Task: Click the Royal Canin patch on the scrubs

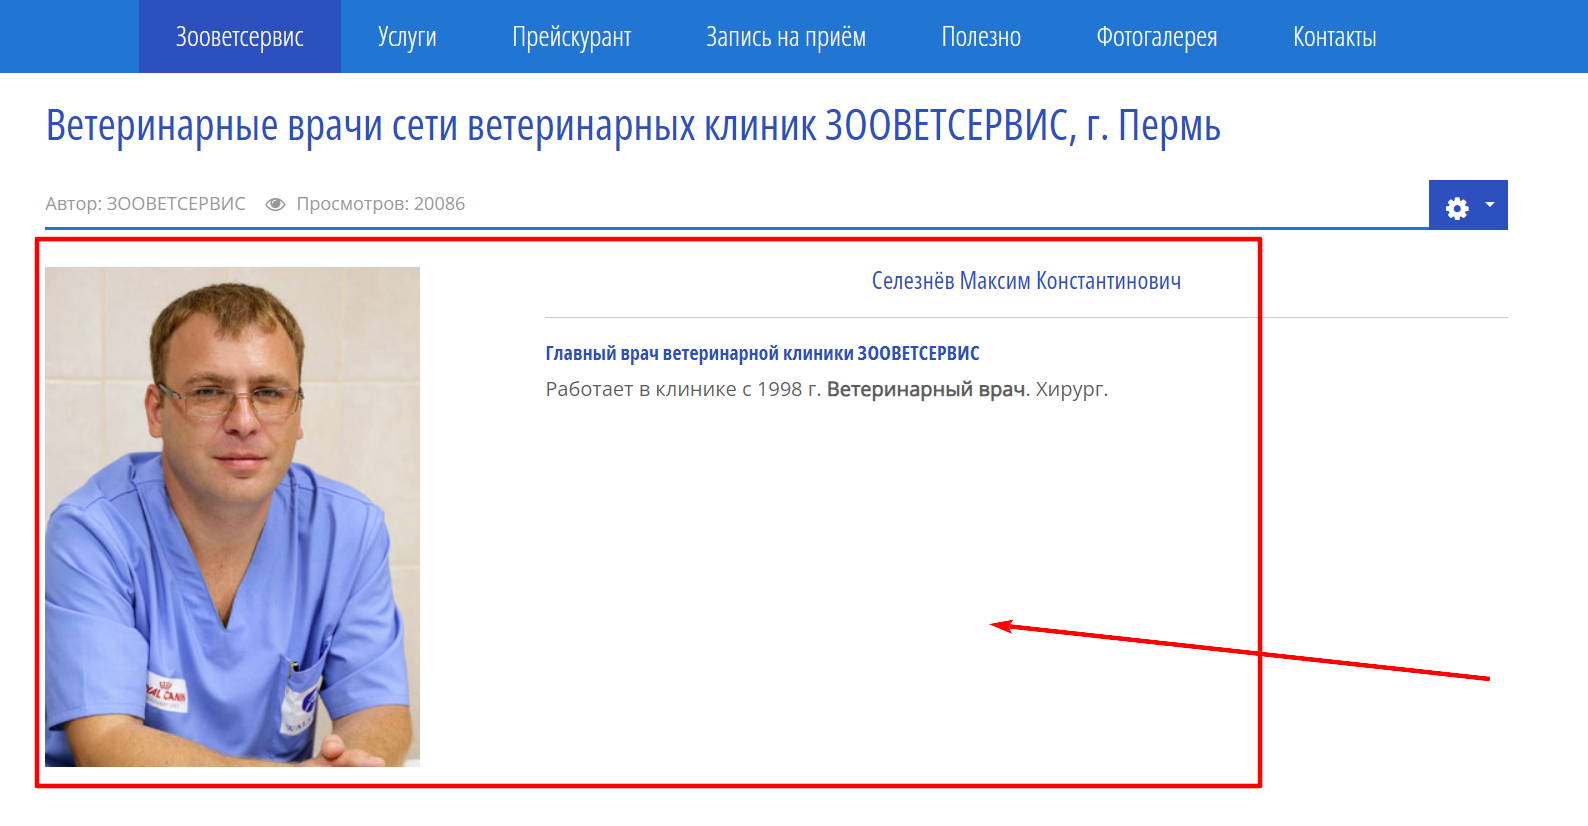Action: [166, 692]
